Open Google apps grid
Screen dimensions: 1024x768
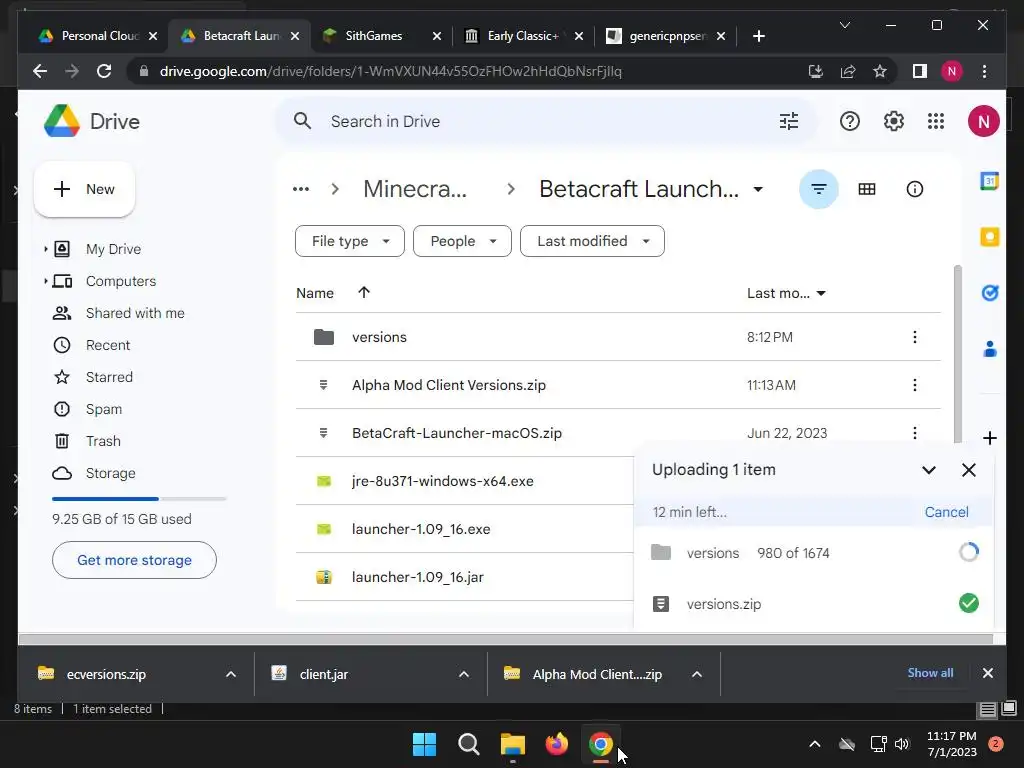936,121
